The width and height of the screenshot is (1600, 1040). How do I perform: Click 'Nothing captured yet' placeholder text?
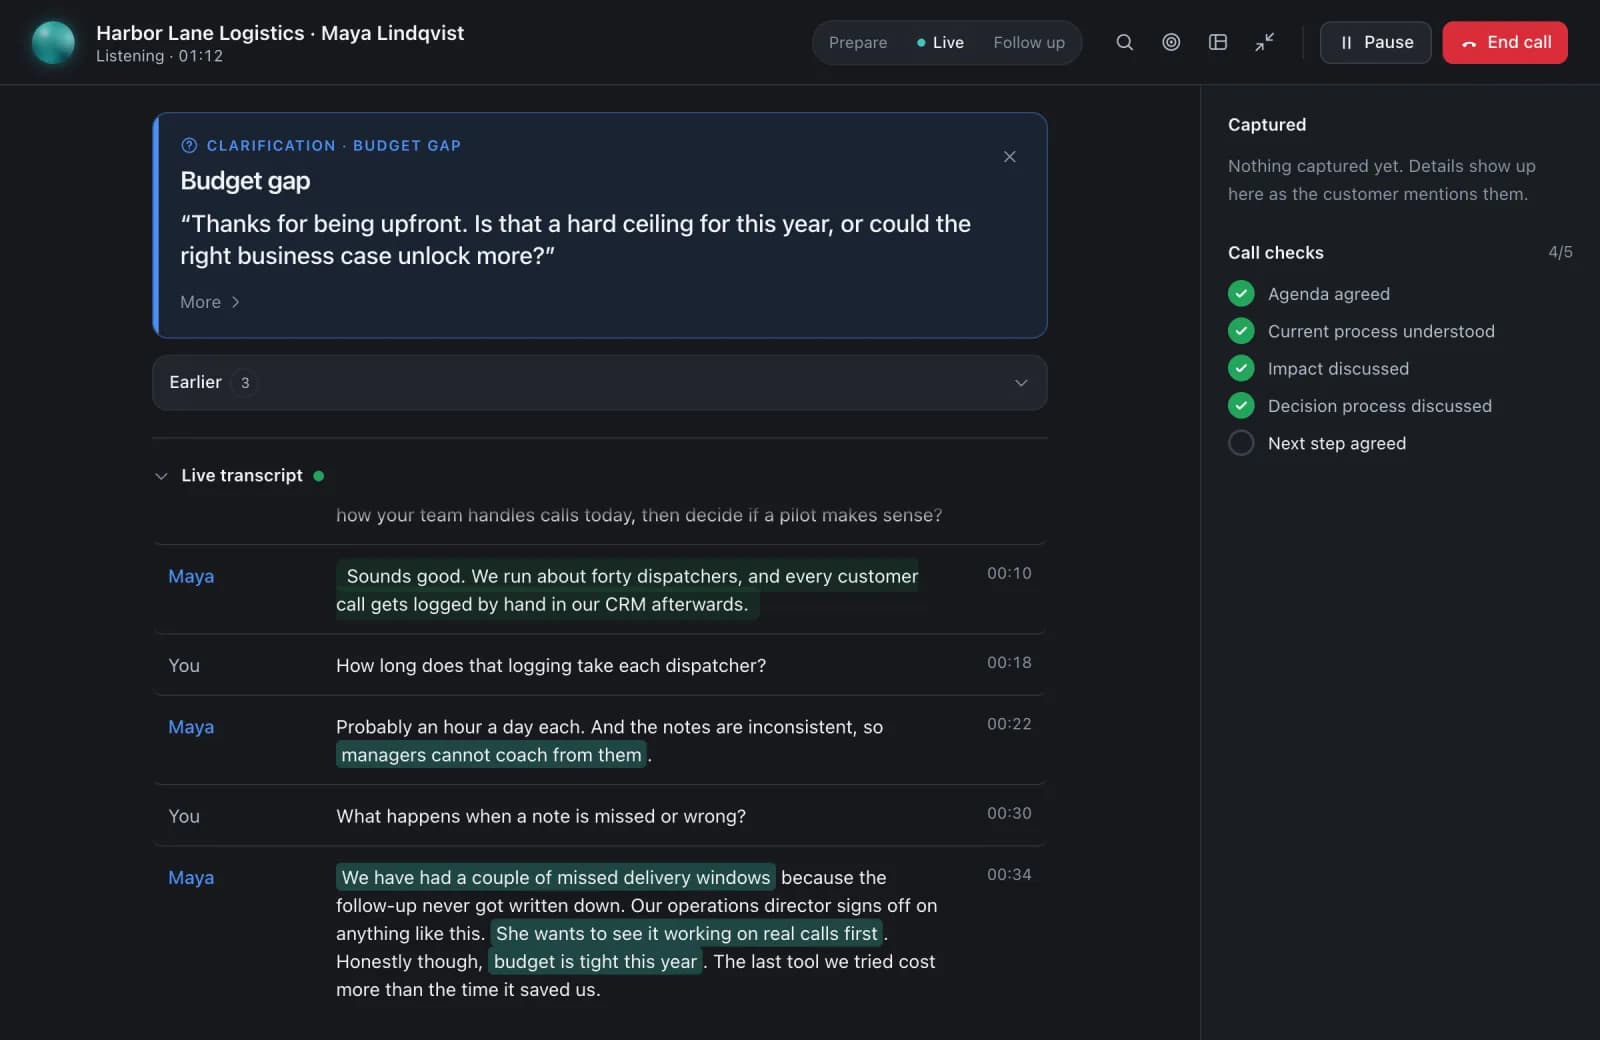point(1382,180)
